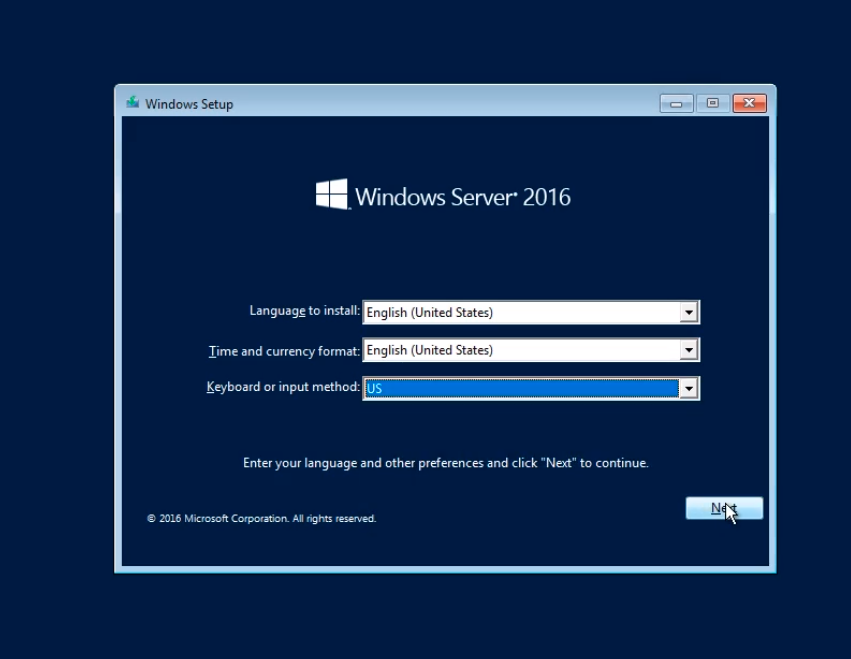Click the "Windows Setup" title text

[189, 104]
